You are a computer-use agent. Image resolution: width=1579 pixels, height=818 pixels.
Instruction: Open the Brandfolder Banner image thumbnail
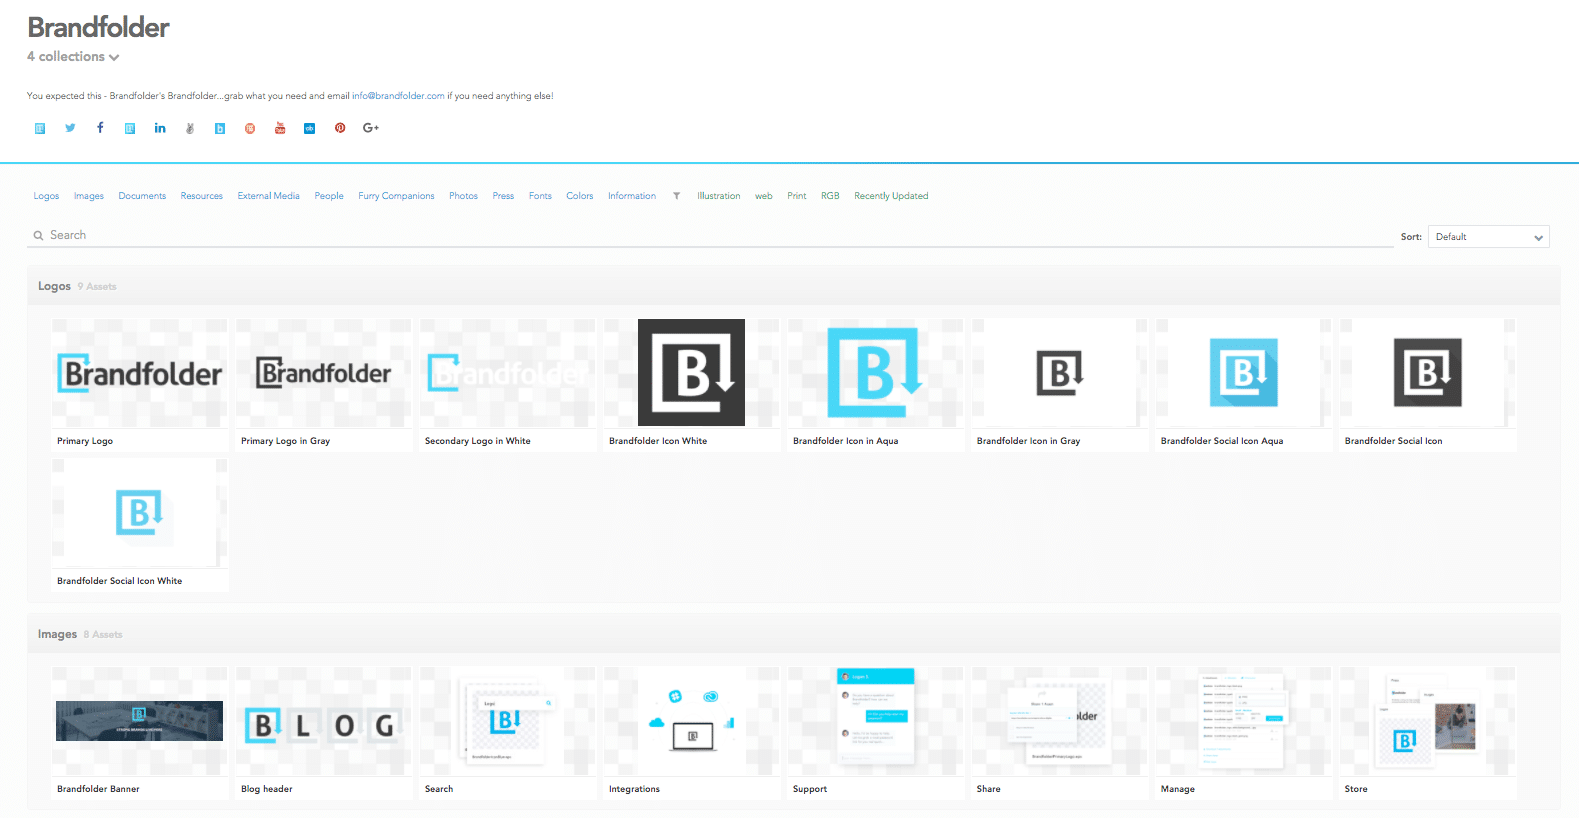pyautogui.click(x=140, y=721)
